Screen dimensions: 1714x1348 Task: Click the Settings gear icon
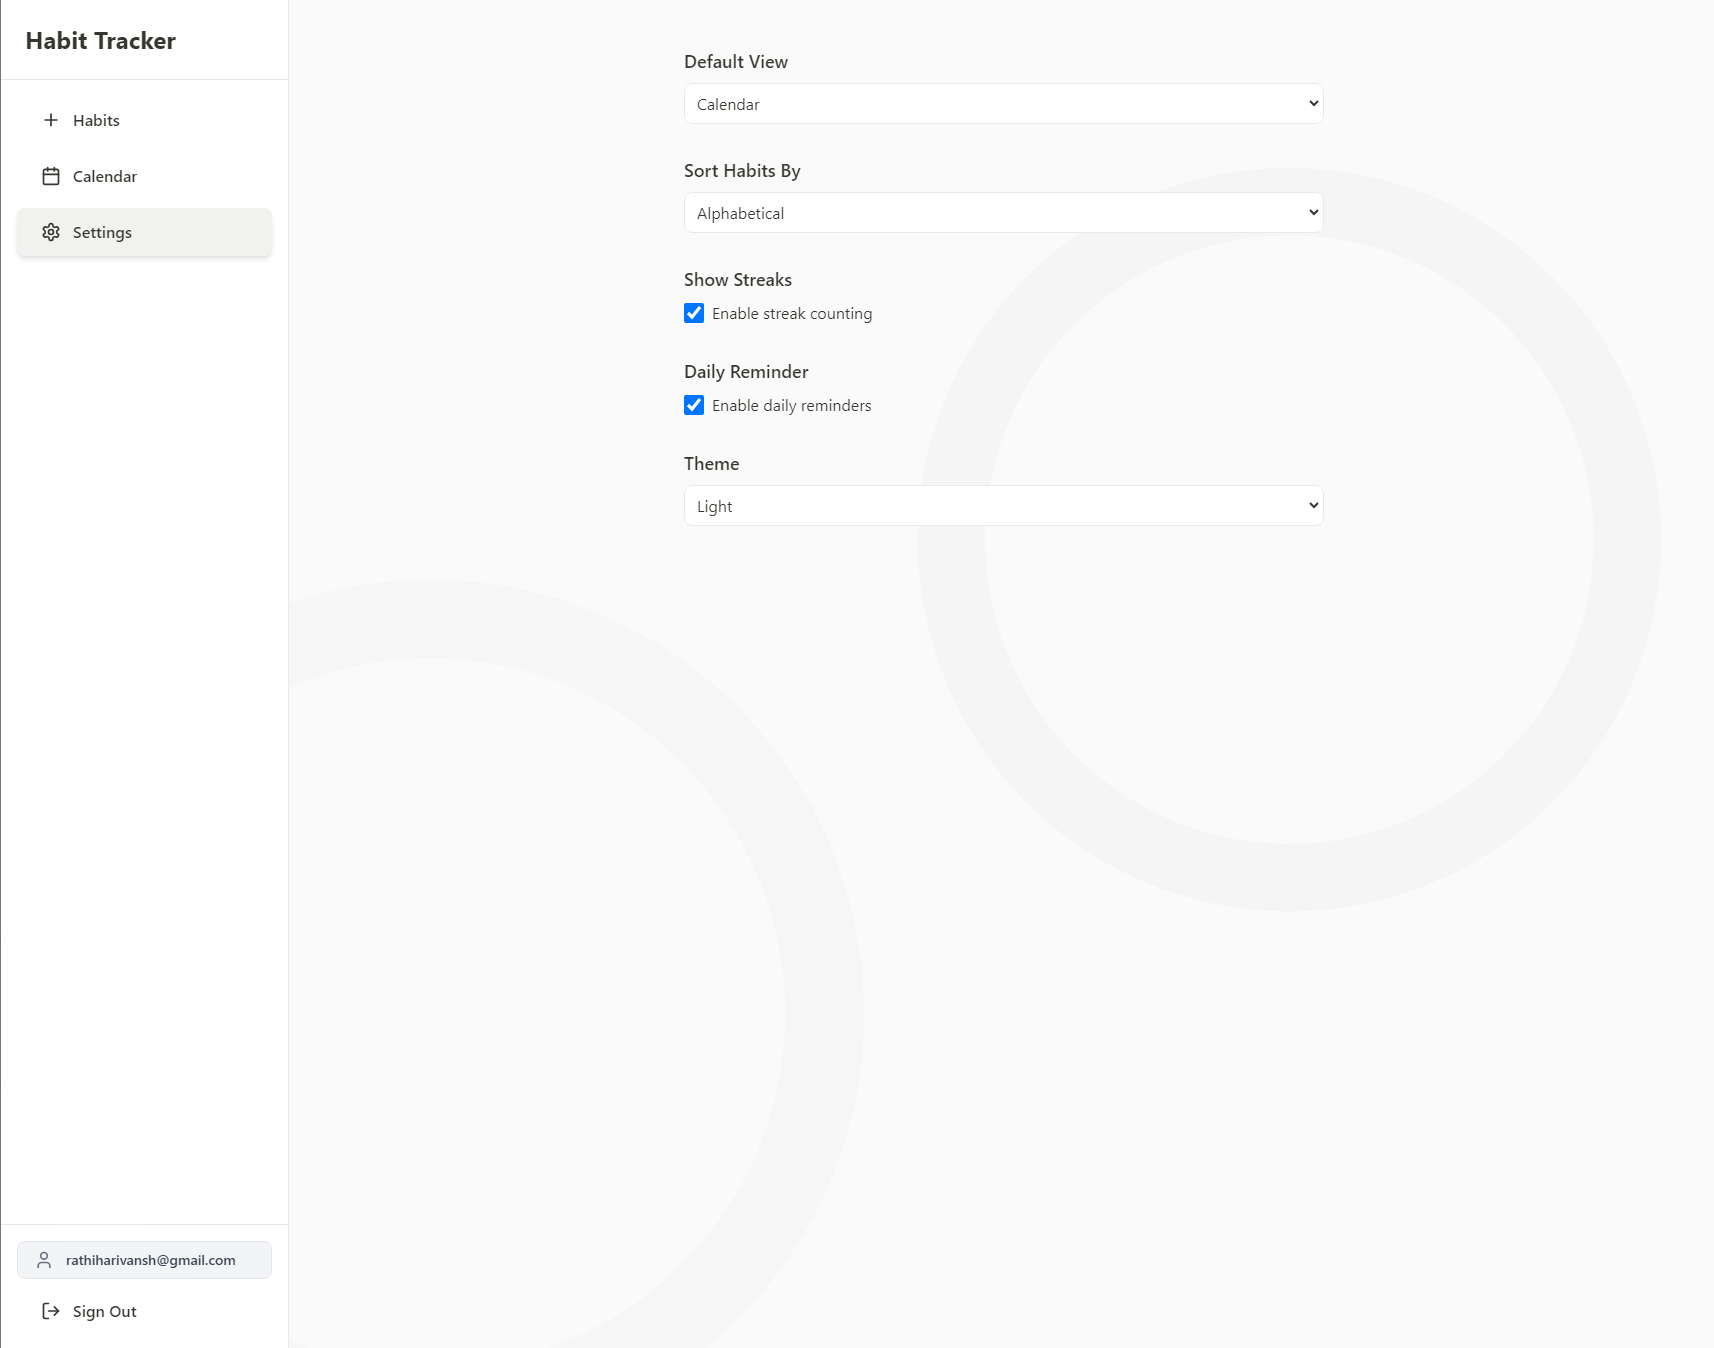click(x=51, y=232)
